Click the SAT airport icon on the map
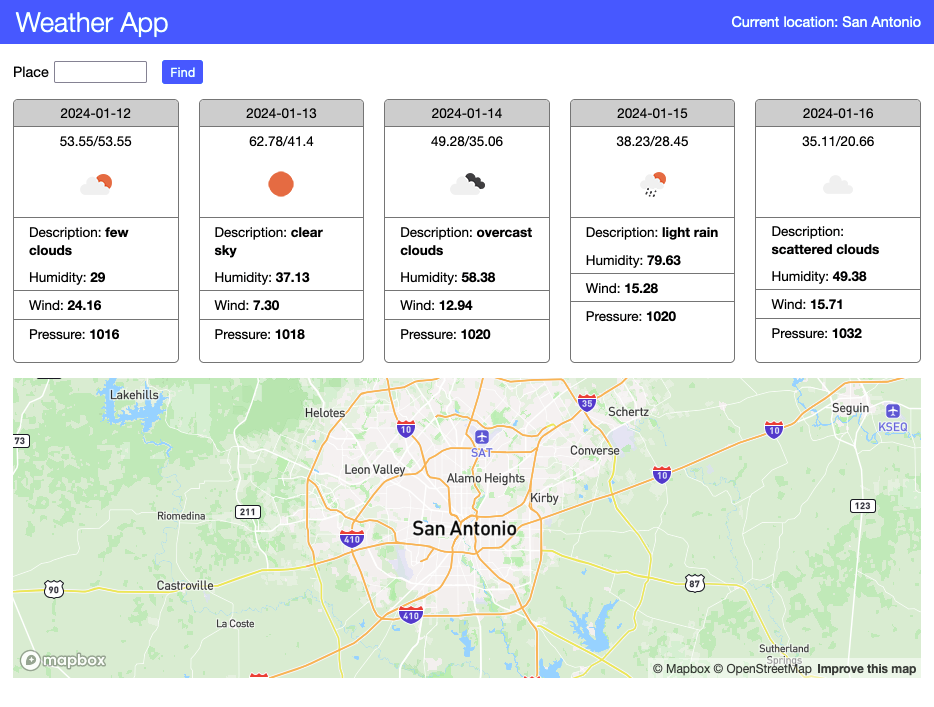934x707 pixels. click(482, 435)
